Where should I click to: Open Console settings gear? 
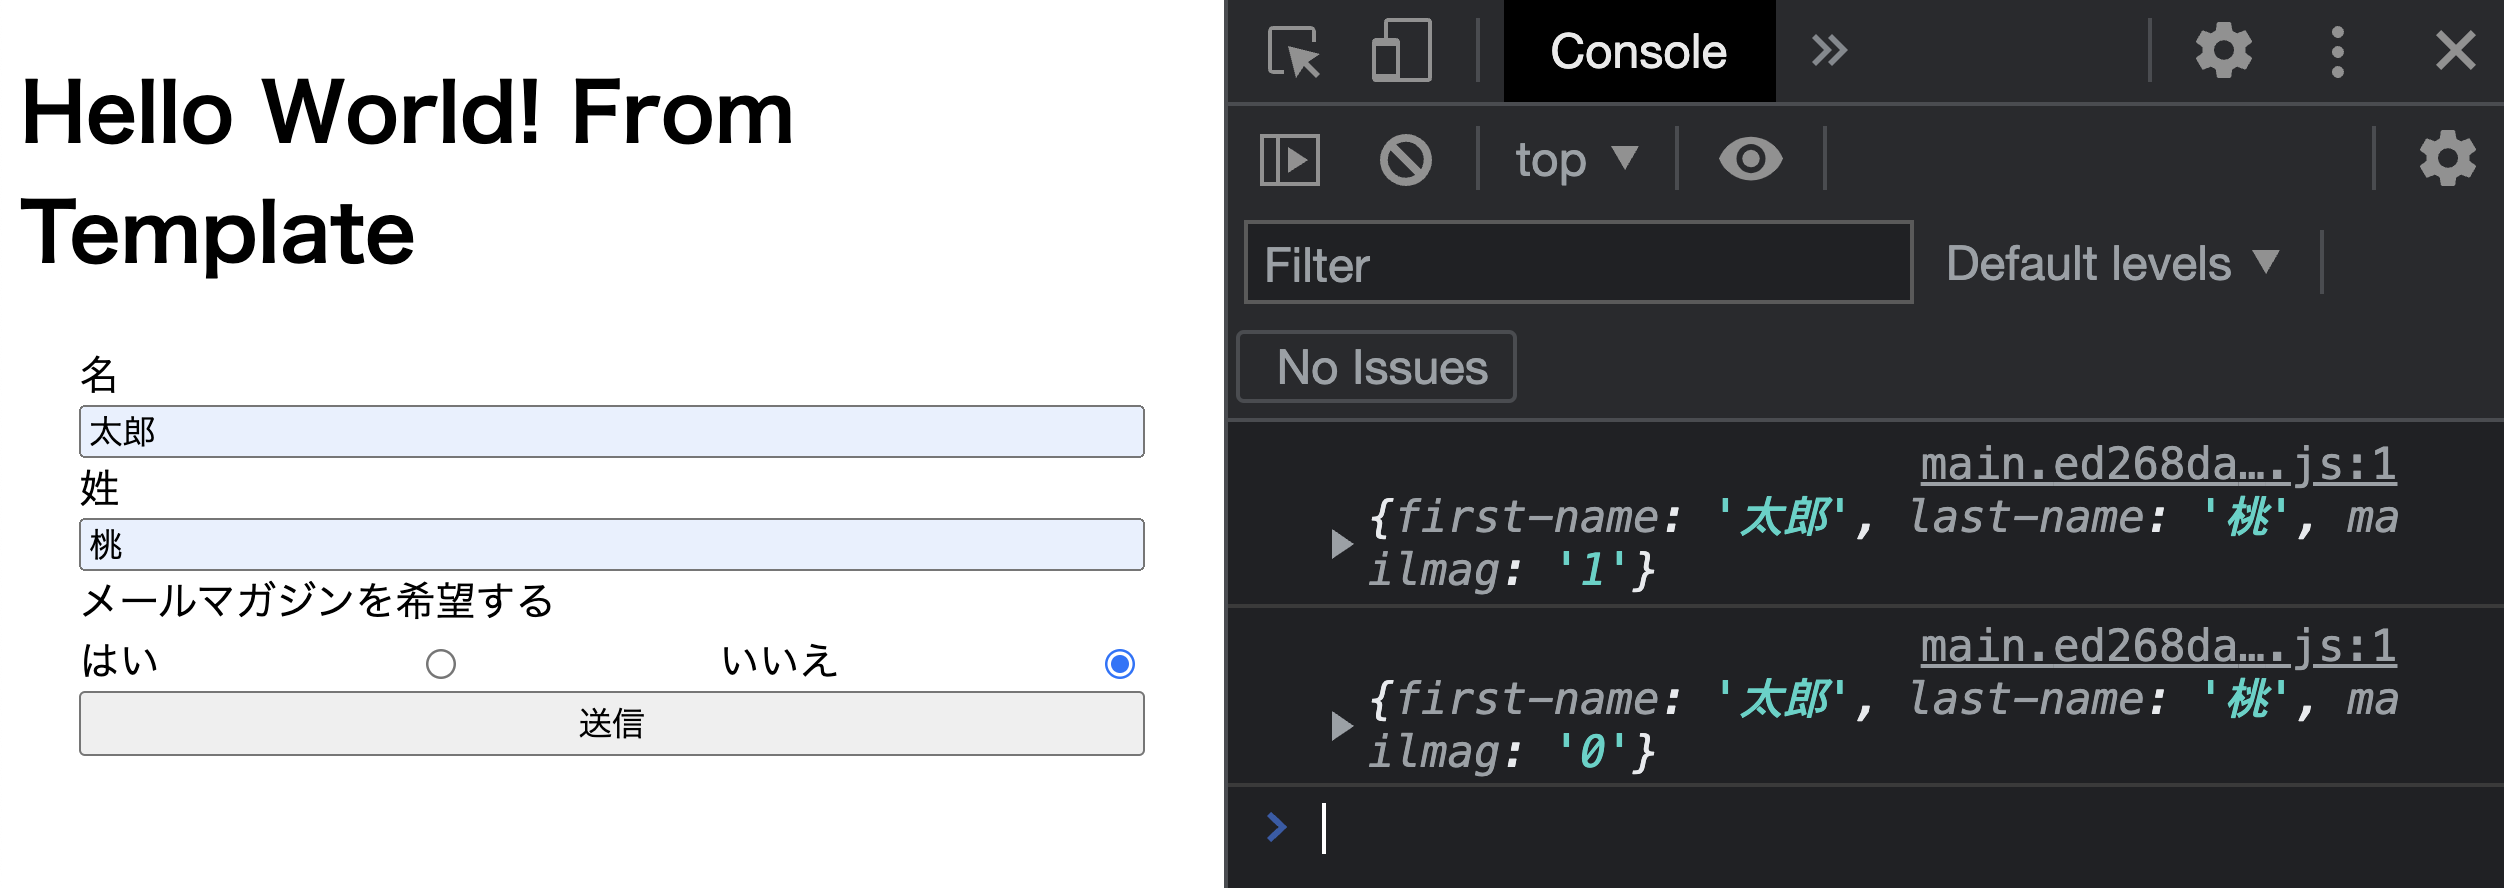coord(2448,158)
